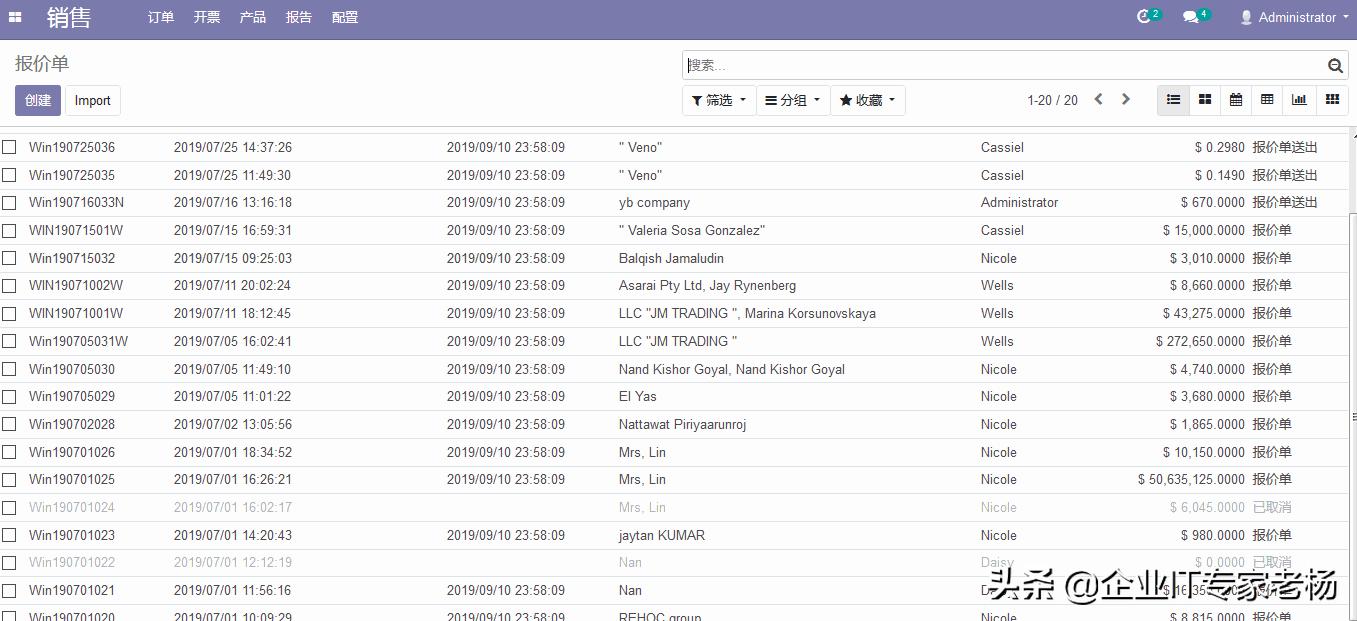Viewport: 1357px width, 621px height.
Task: Check the checkbox for Win190725036
Action: (x=9, y=147)
